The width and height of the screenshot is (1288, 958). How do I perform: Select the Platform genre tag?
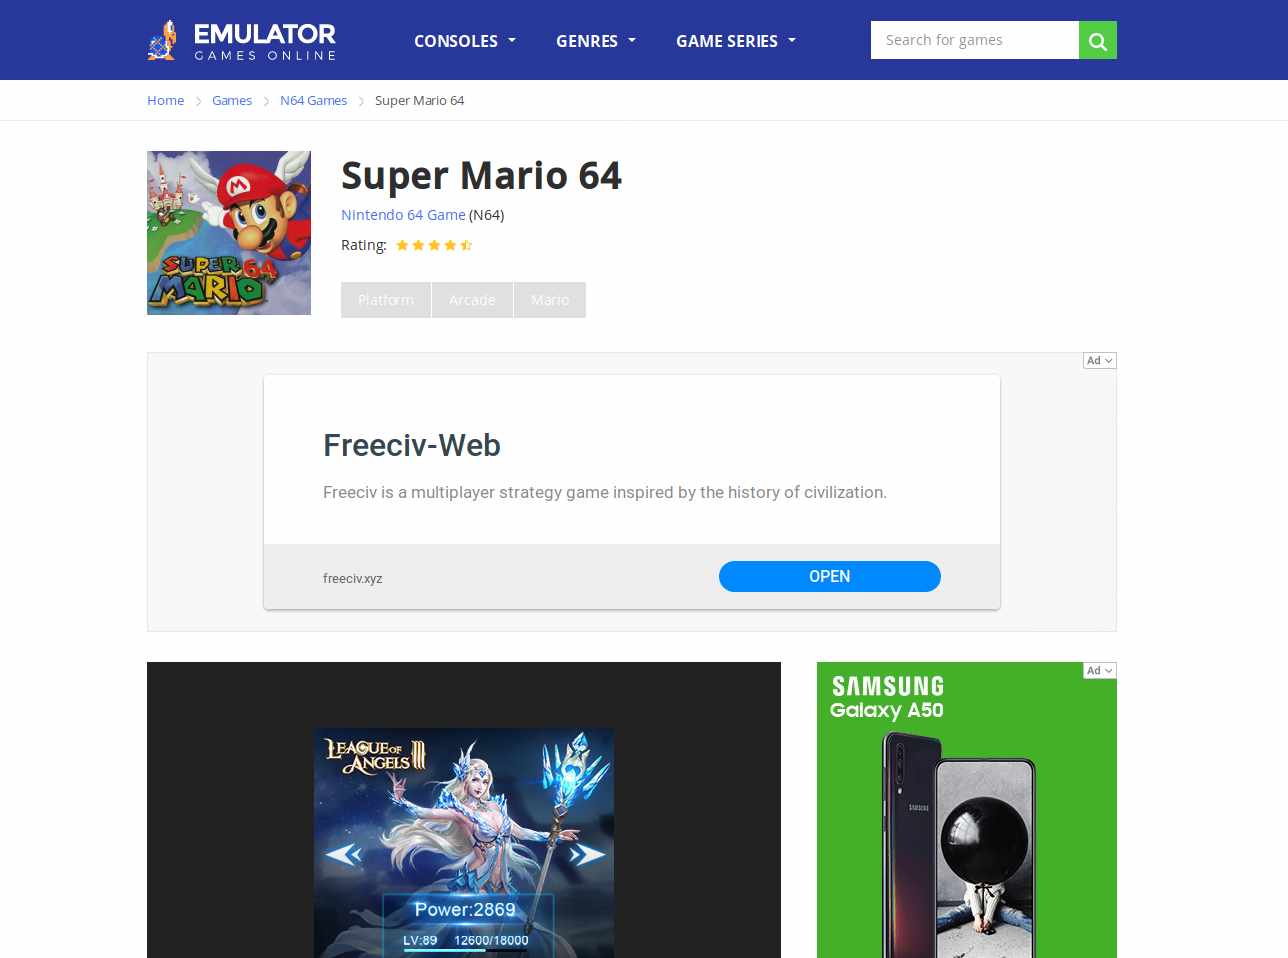(386, 300)
